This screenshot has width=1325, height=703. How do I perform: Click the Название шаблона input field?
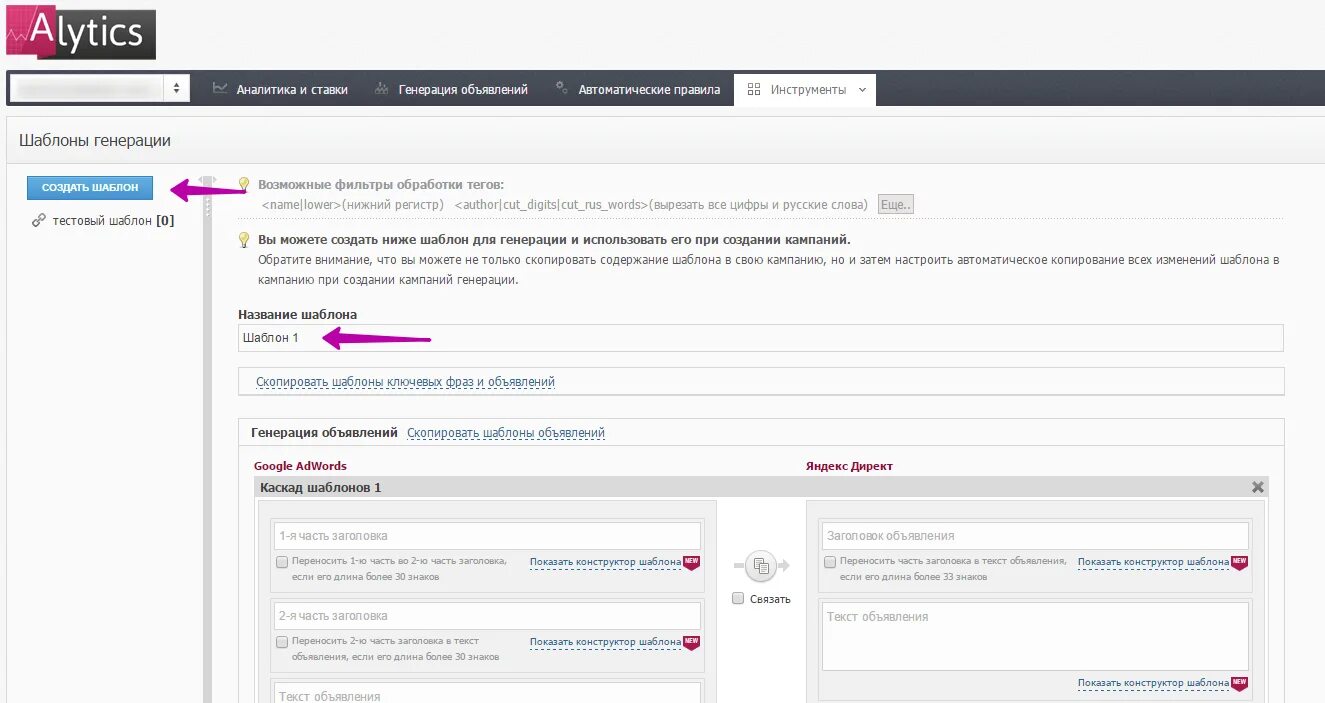[760, 338]
